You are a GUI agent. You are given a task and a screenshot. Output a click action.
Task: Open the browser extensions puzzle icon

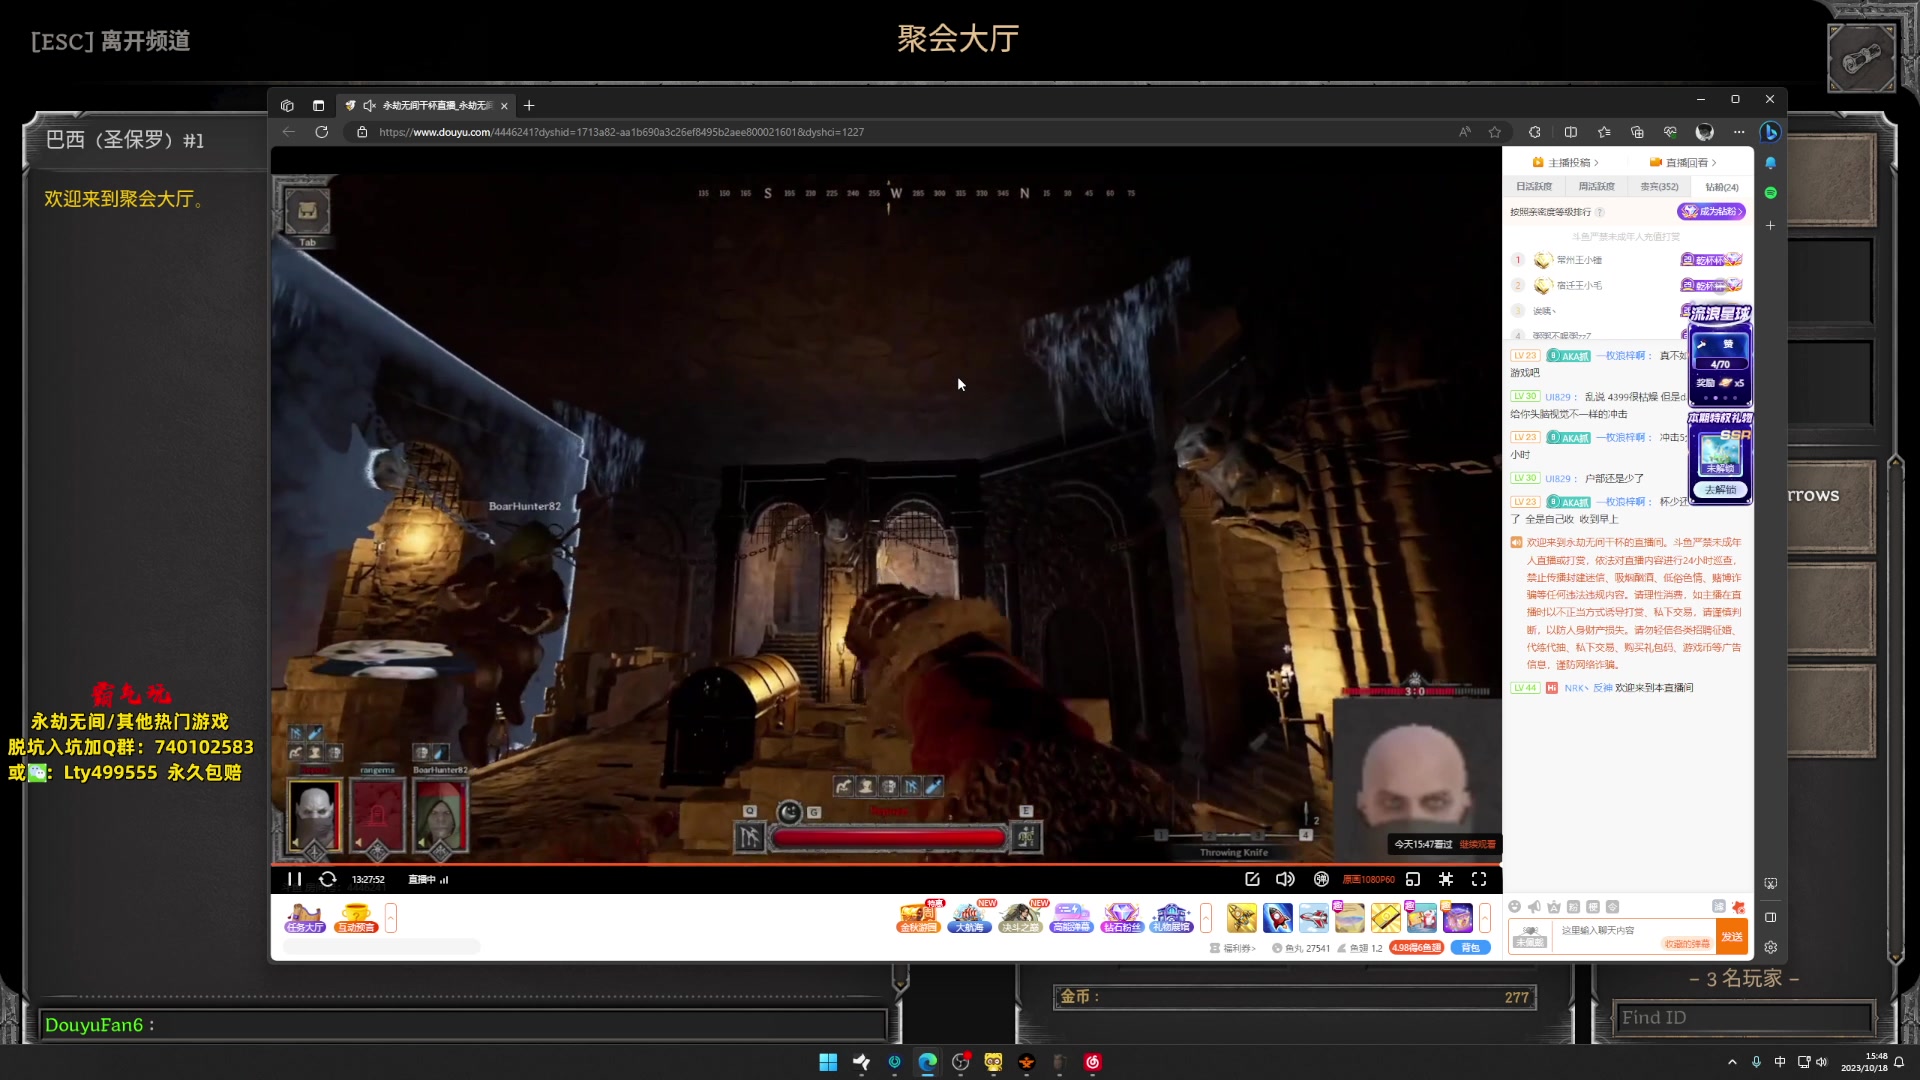click(x=1534, y=132)
